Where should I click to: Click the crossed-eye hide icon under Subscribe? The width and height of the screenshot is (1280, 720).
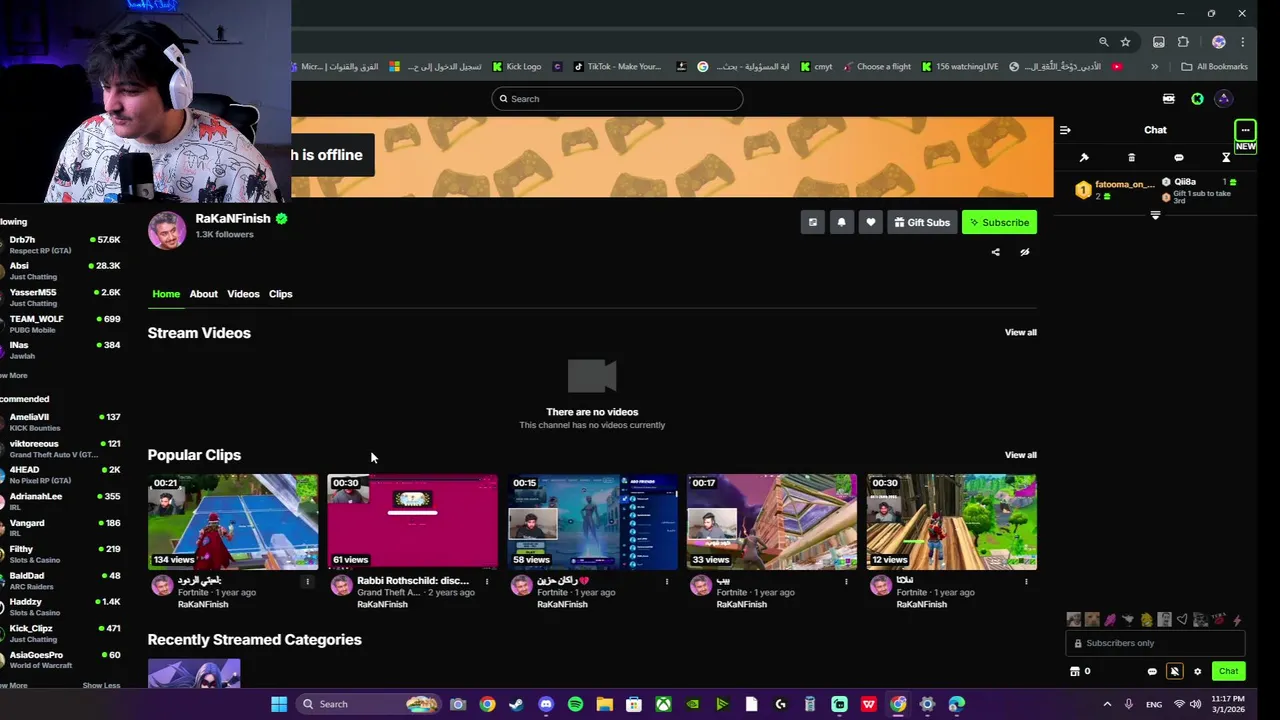click(1024, 252)
